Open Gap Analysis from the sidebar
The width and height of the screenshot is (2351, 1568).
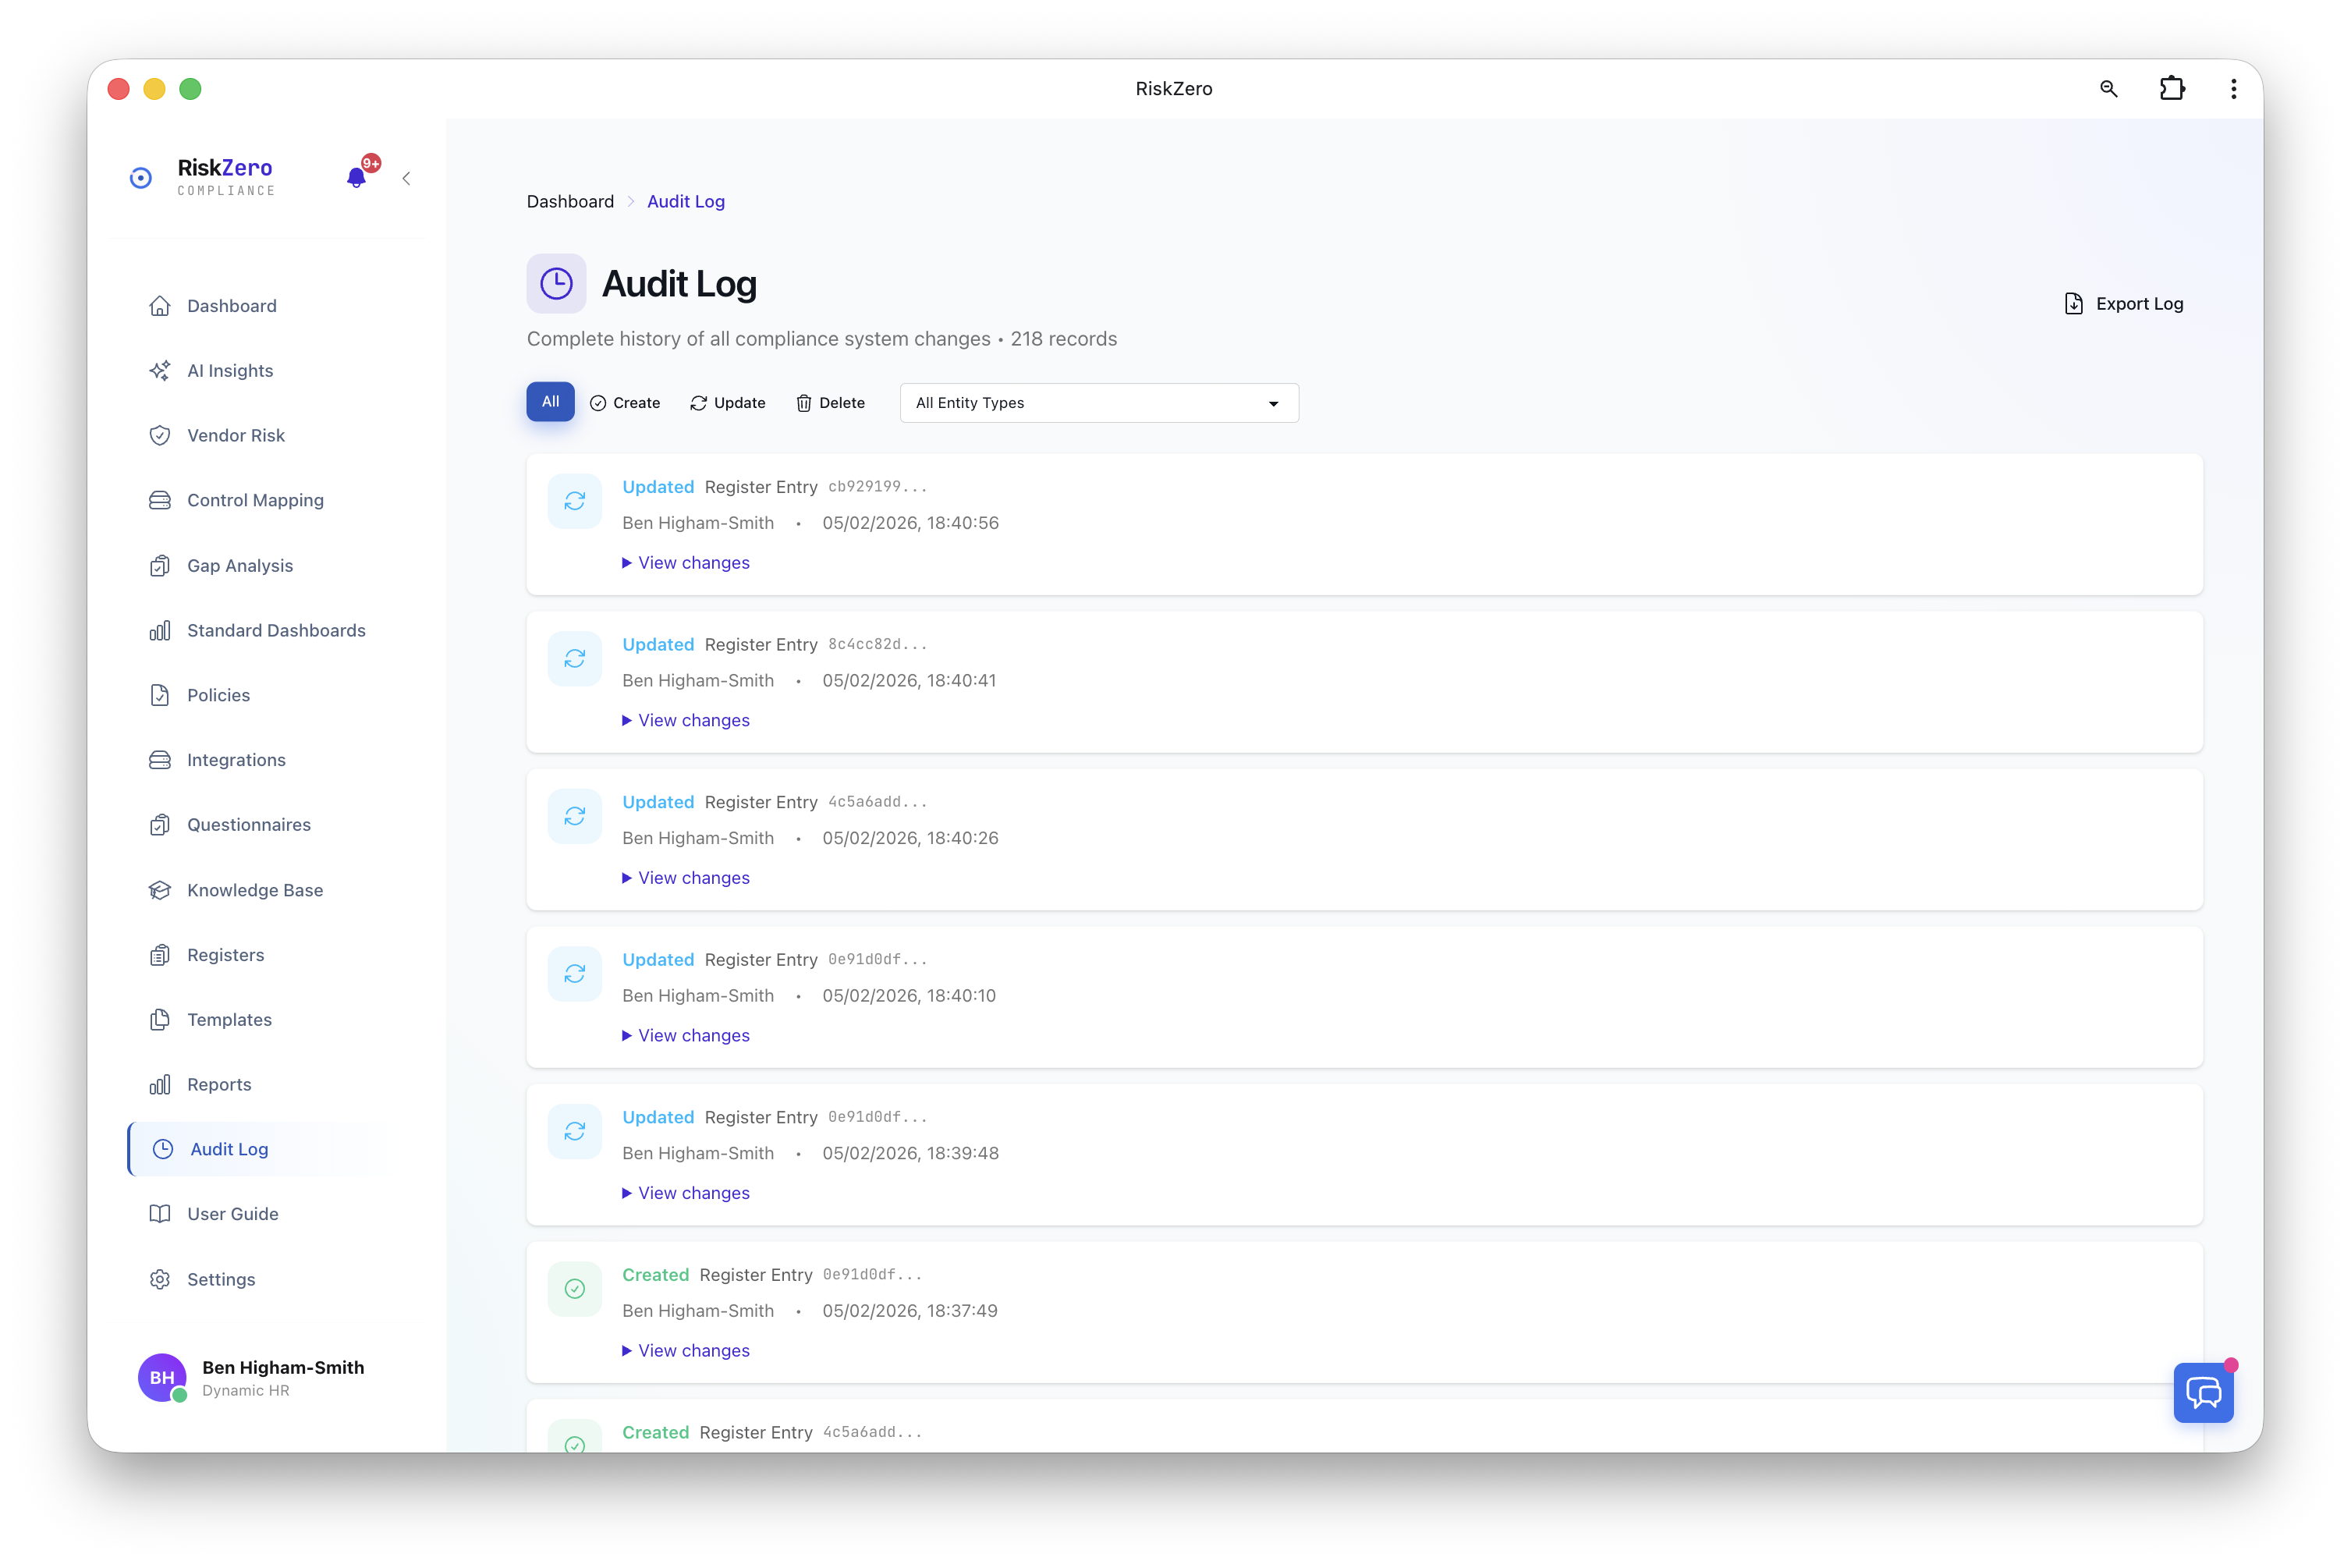[x=239, y=565]
